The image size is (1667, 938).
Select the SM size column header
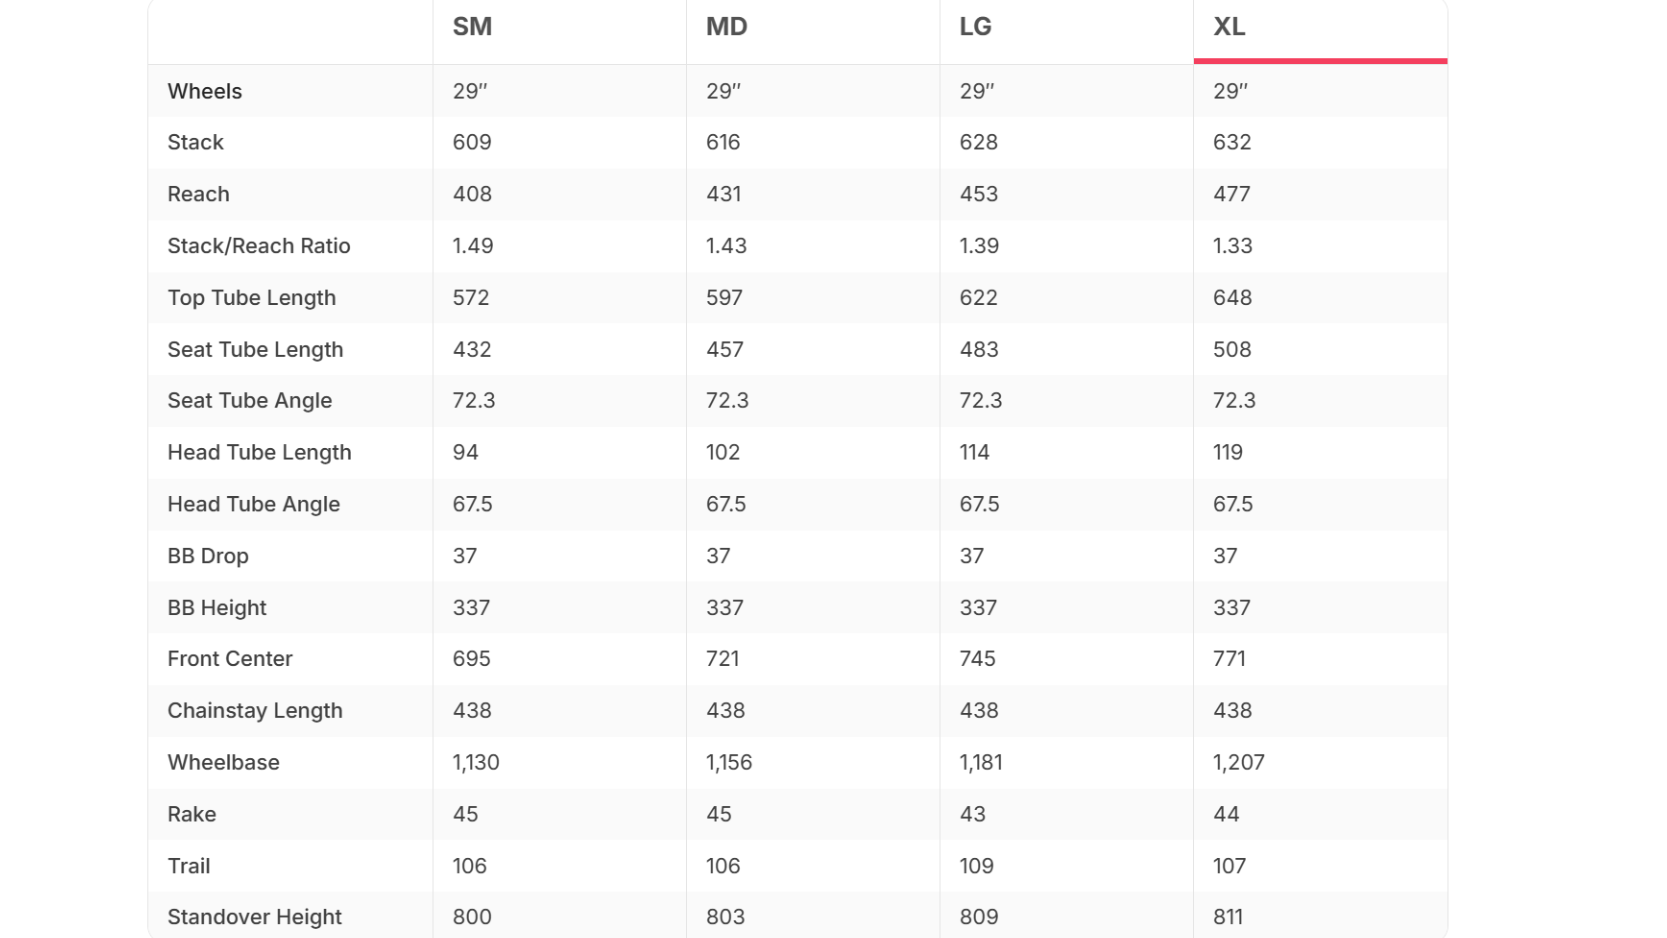(472, 27)
